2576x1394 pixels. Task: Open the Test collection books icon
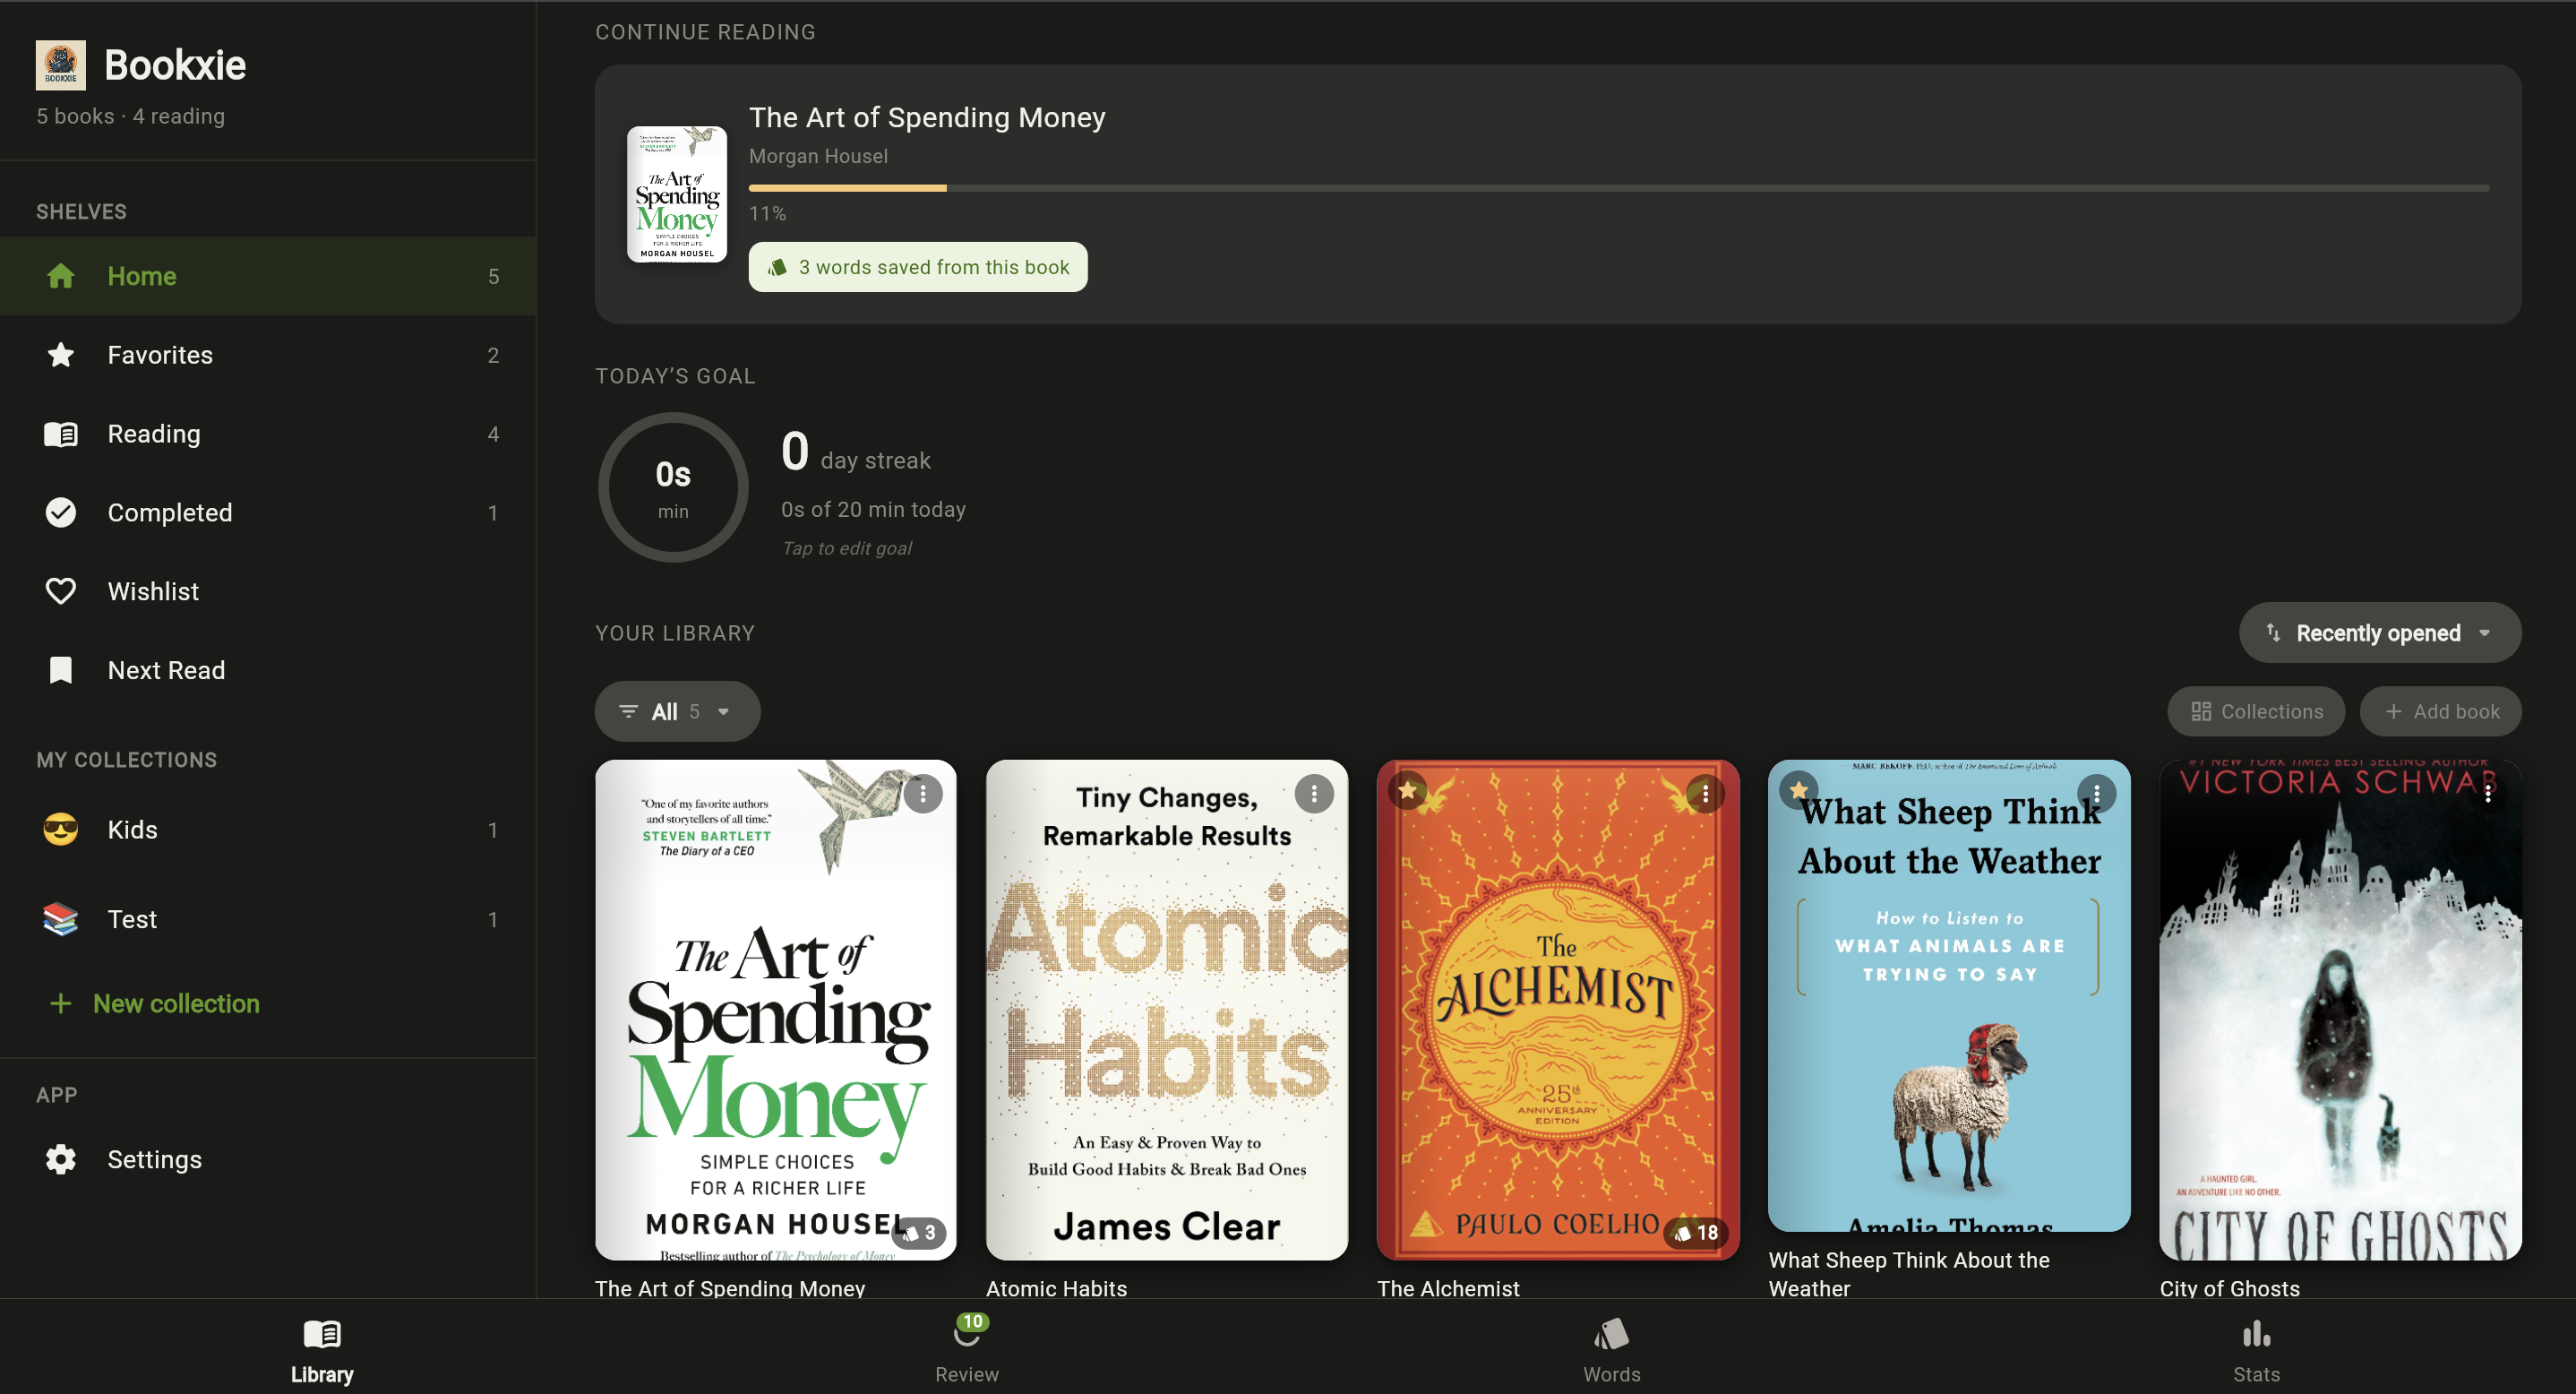[x=60, y=919]
